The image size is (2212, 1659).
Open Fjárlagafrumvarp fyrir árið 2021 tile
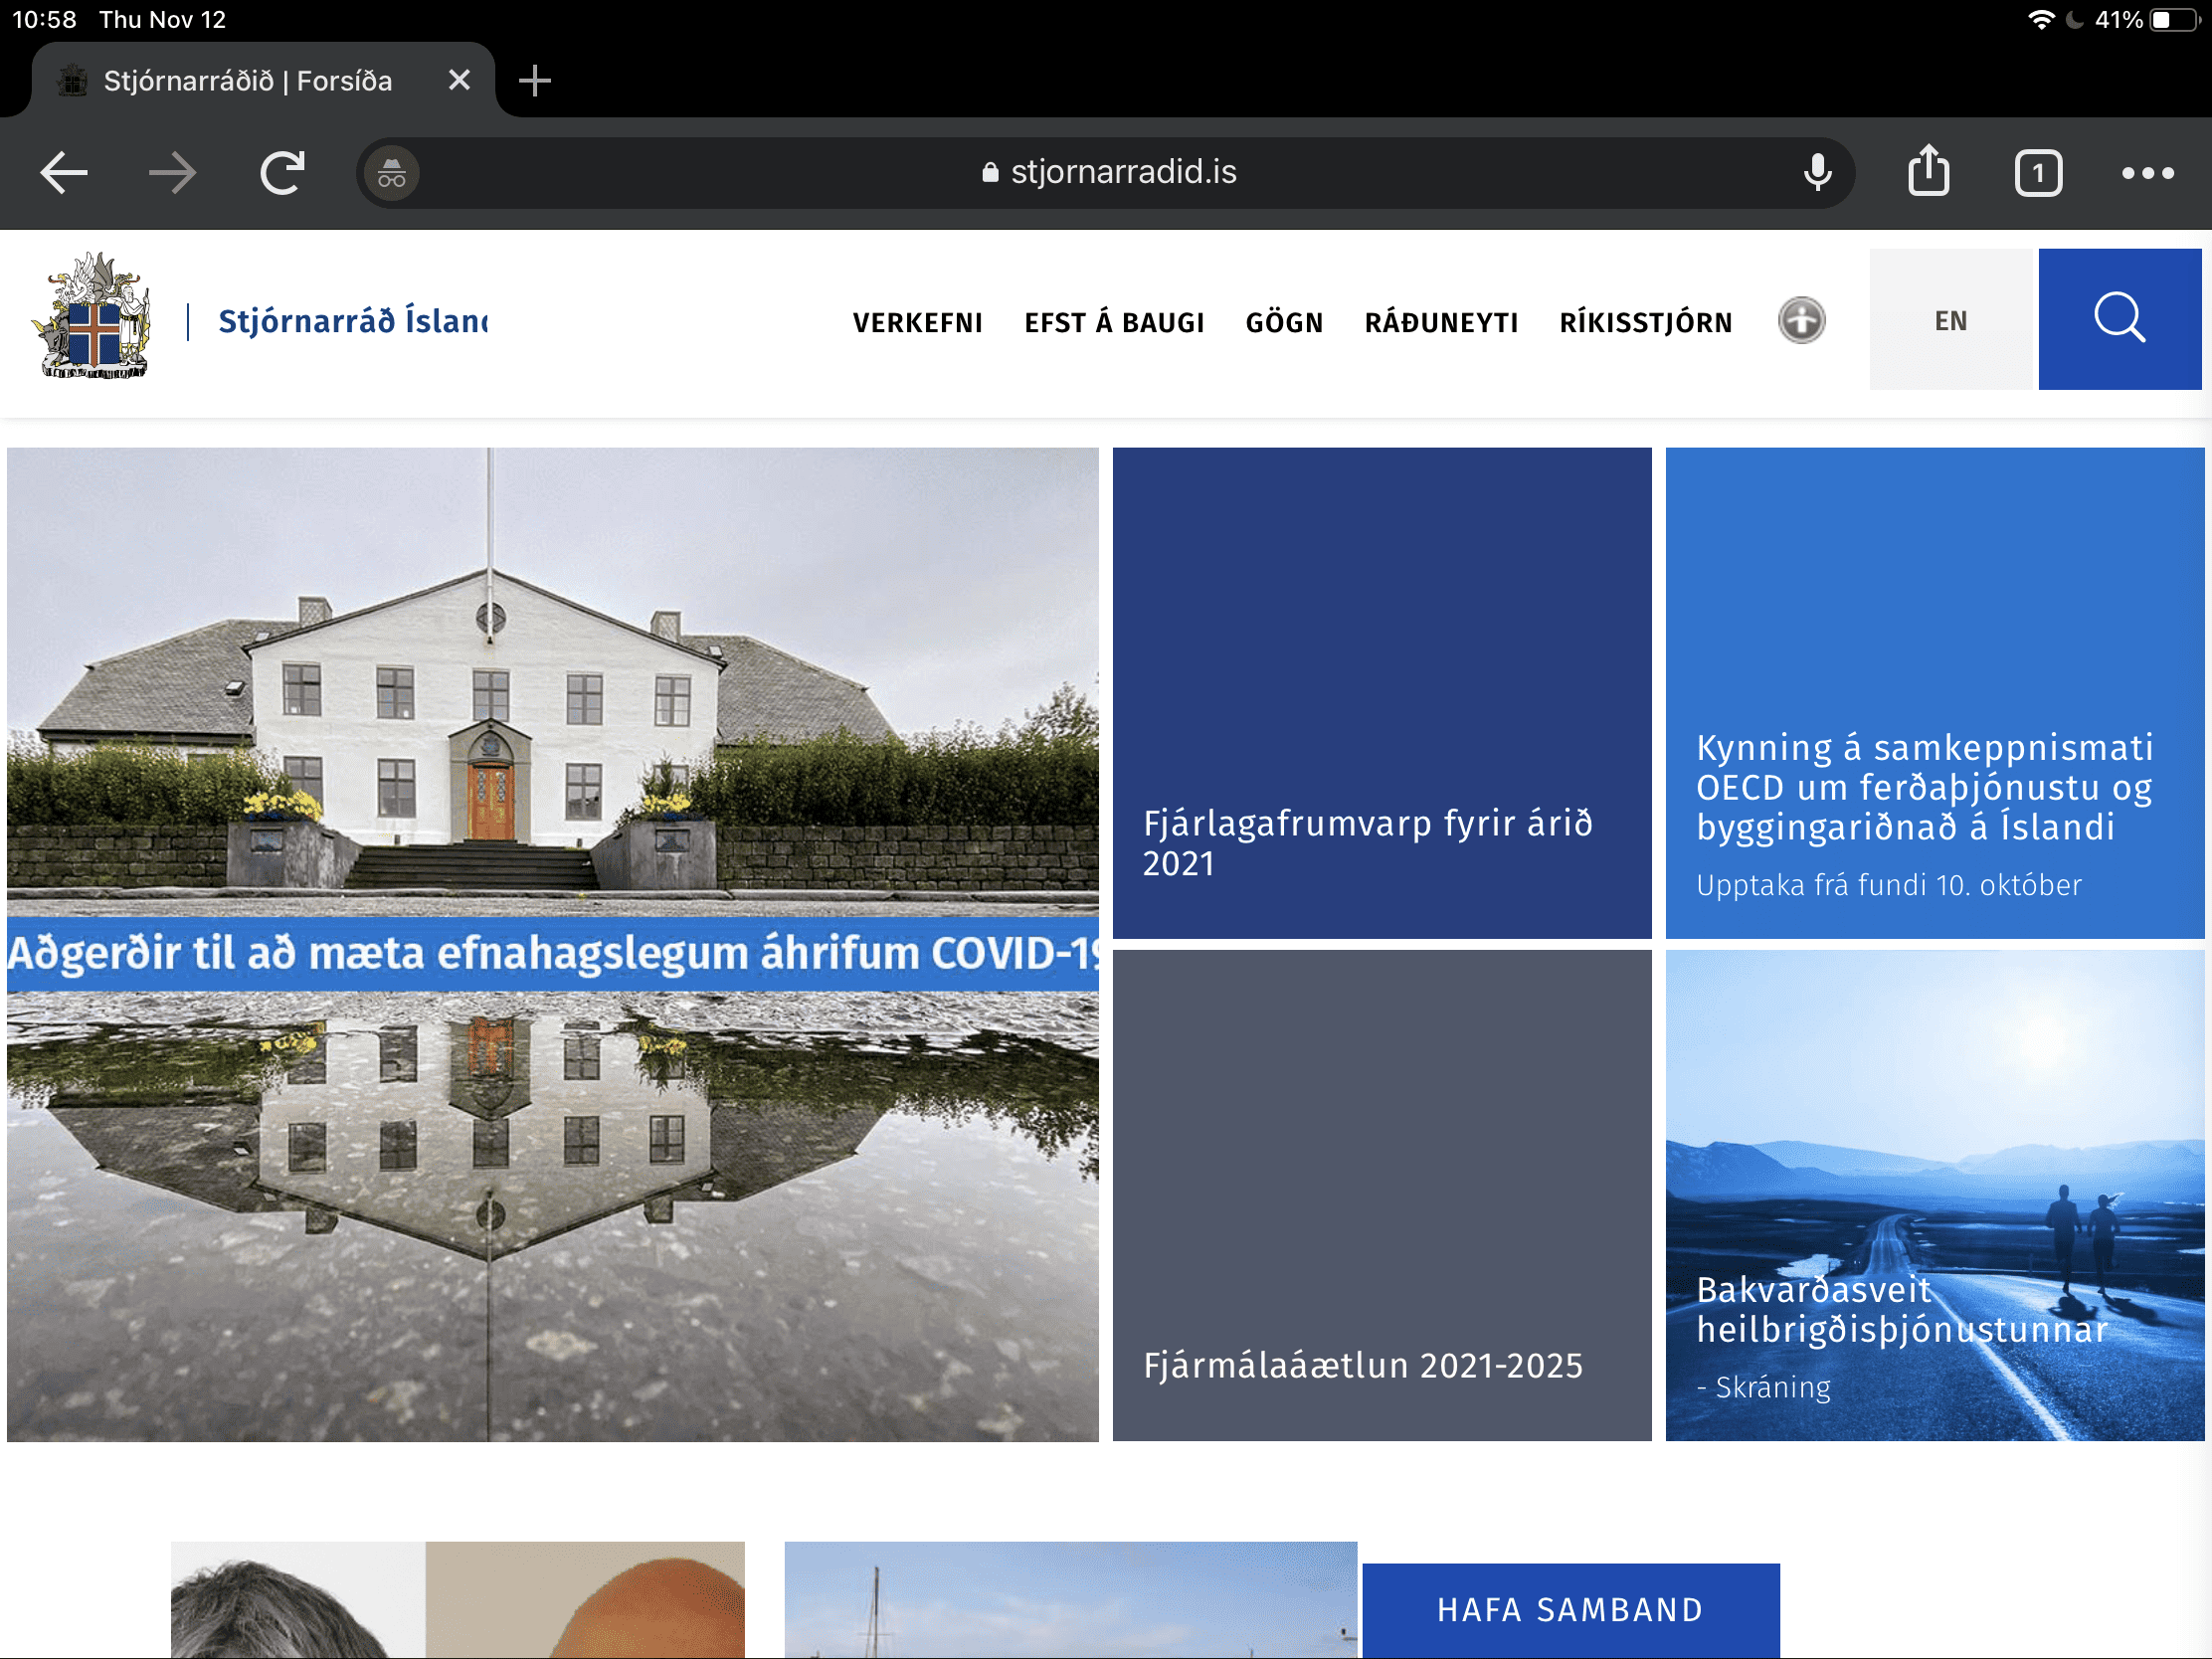(x=1381, y=692)
